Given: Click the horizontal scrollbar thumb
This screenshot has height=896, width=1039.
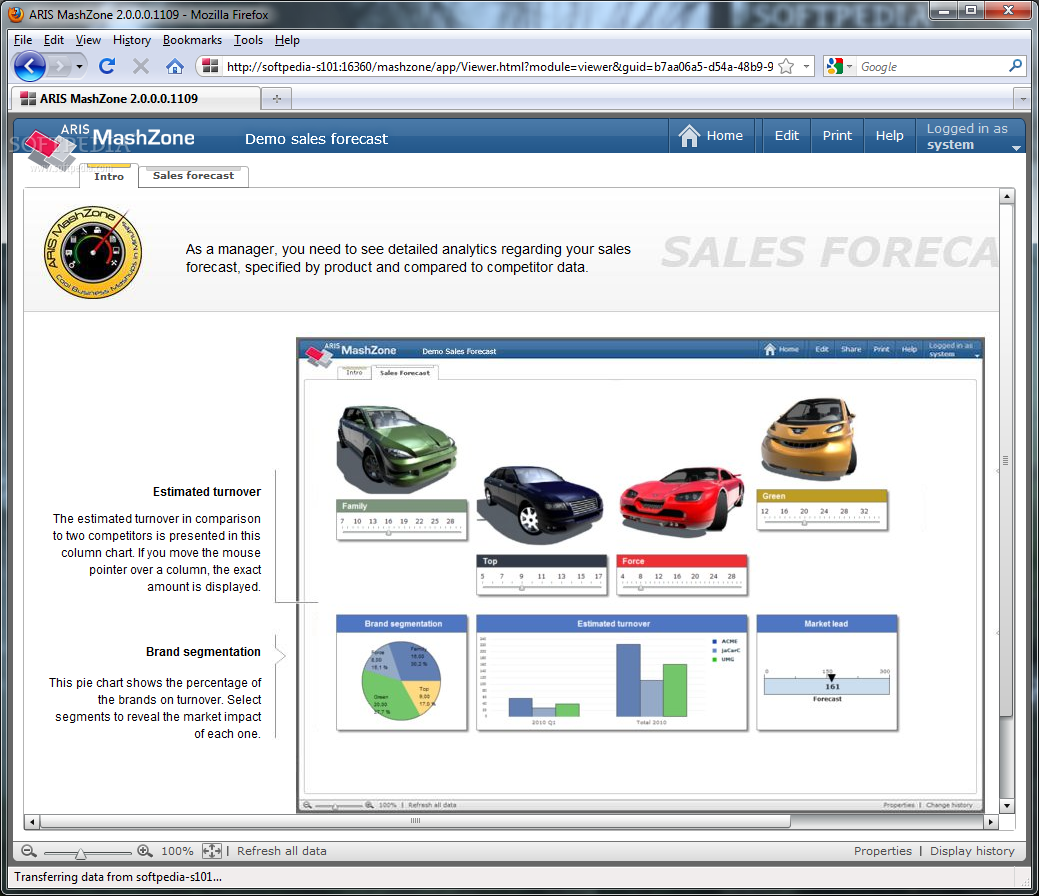Looking at the screenshot, I should [x=415, y=821].
